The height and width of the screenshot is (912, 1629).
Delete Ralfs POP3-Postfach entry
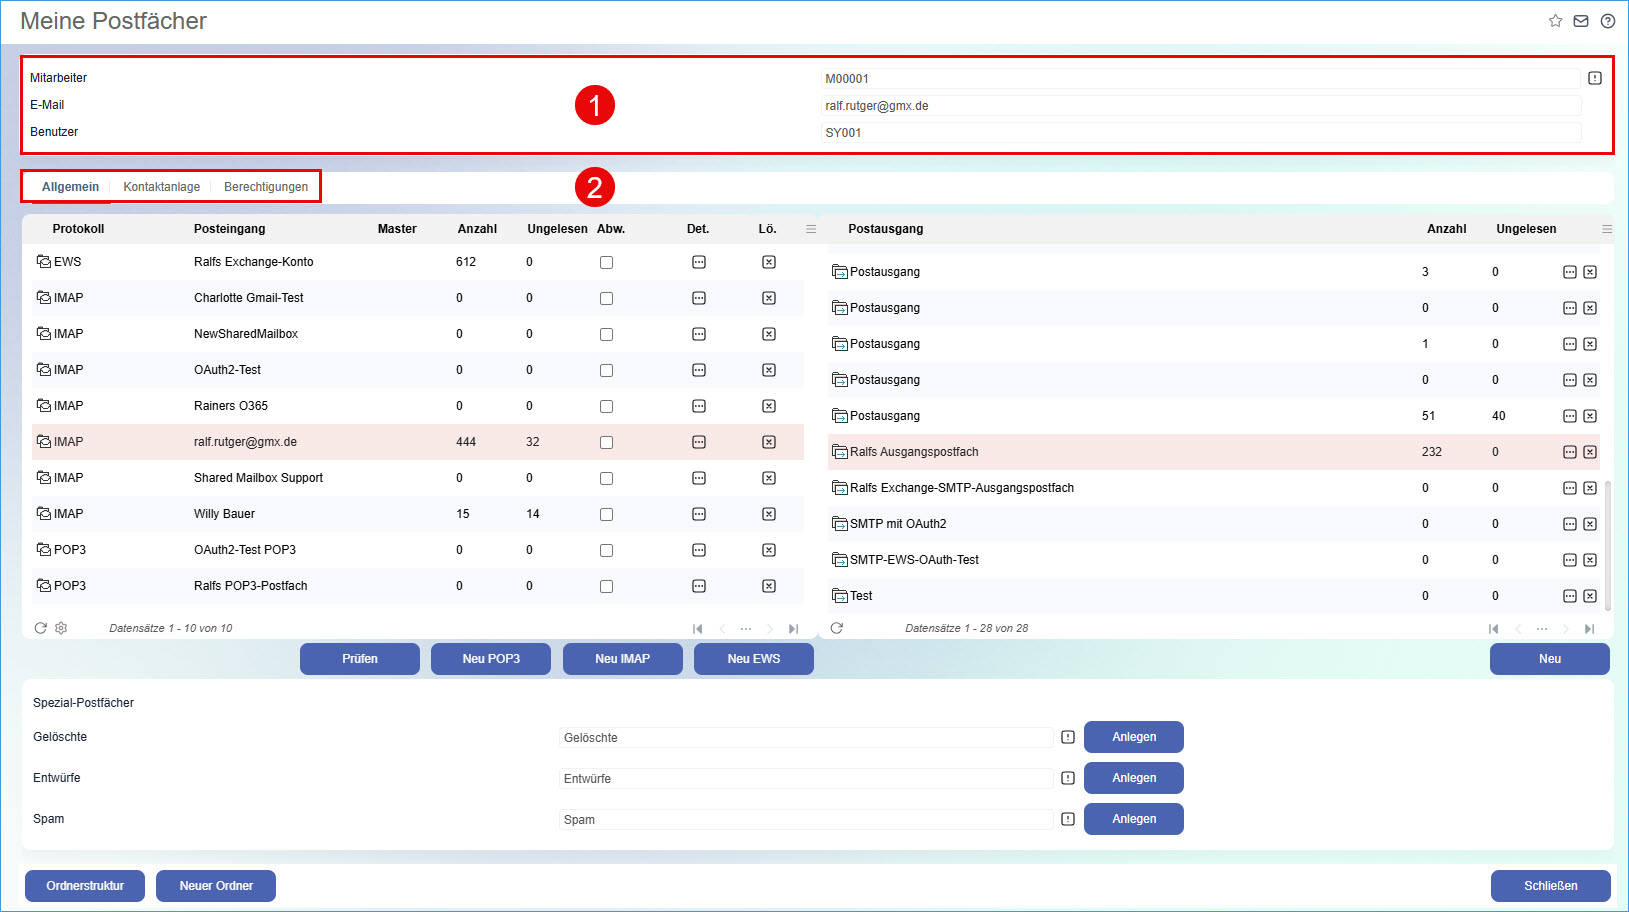(x=769, y=586)
